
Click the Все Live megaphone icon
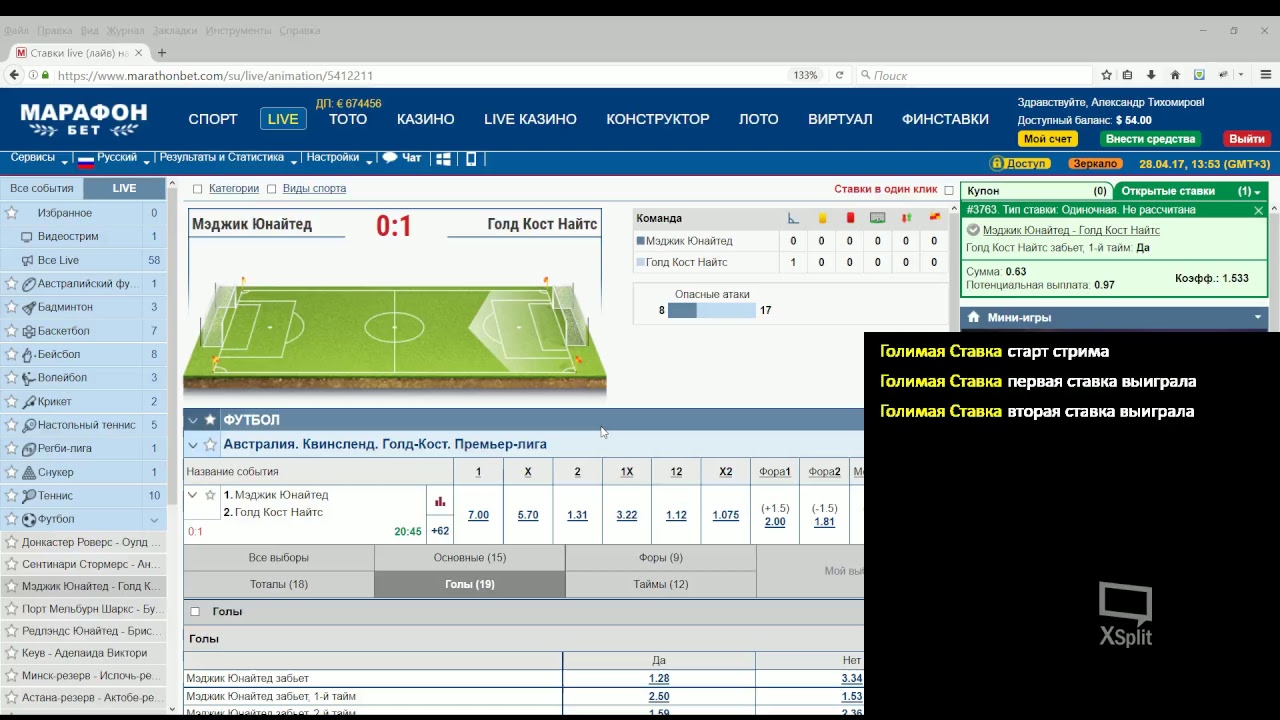[x=27, y=260]
